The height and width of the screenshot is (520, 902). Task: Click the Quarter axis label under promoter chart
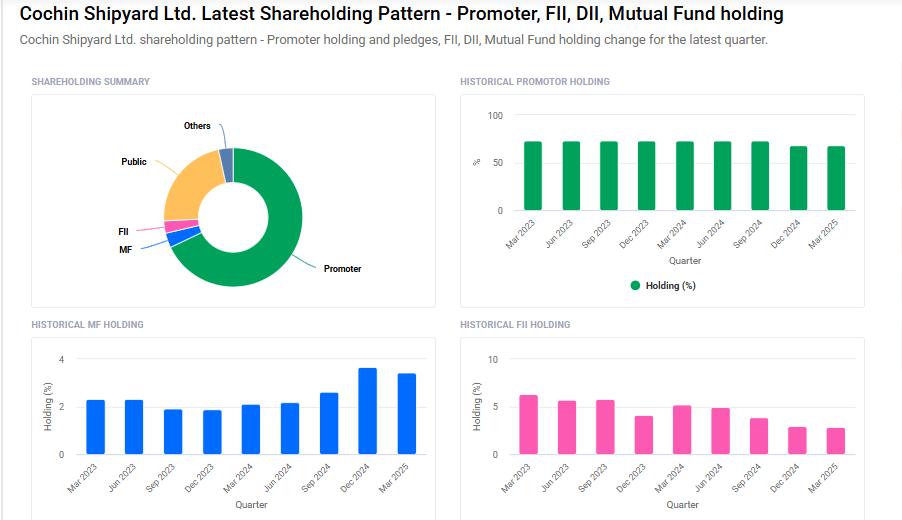click(x=685, y=261)
